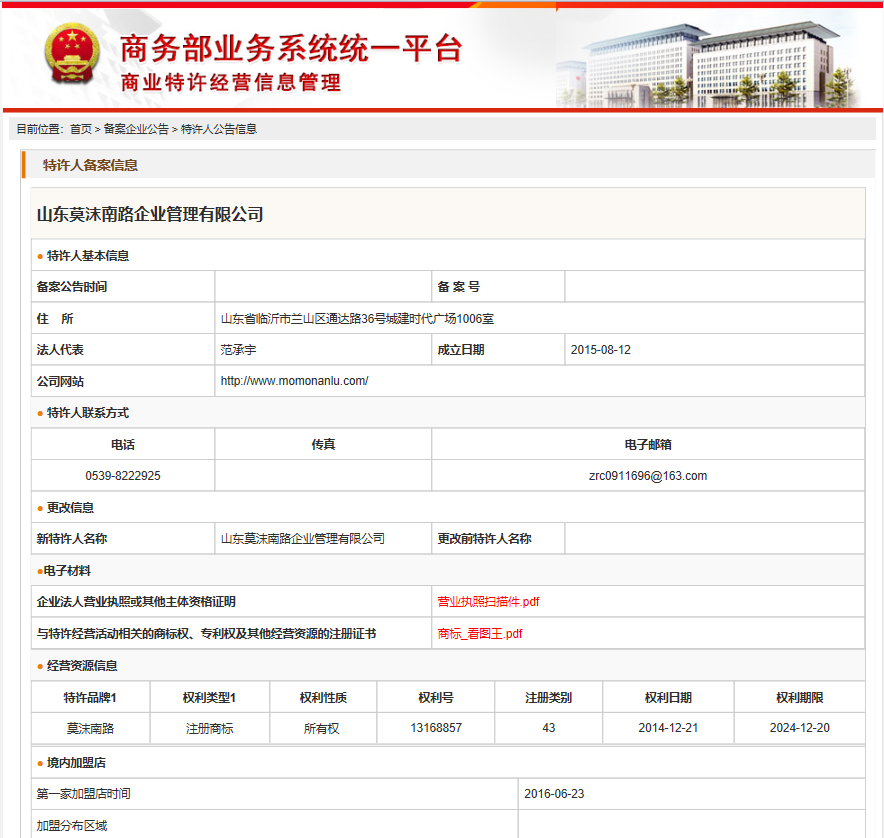Open 营业执照扫描件.pdf attachment

click(x=488, y=602)
